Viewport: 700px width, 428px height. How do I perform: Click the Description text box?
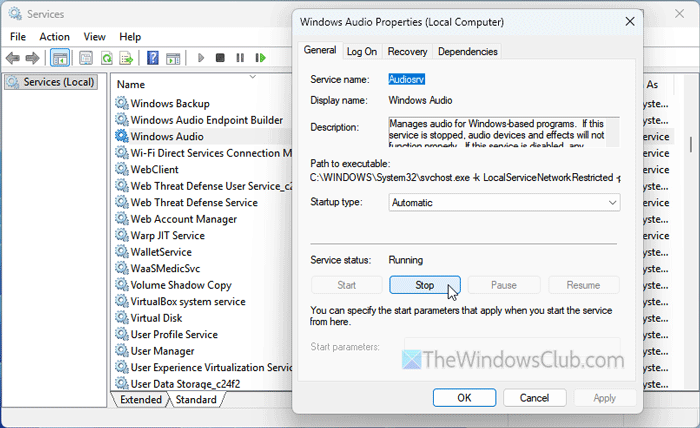click(x=504, y=132)
